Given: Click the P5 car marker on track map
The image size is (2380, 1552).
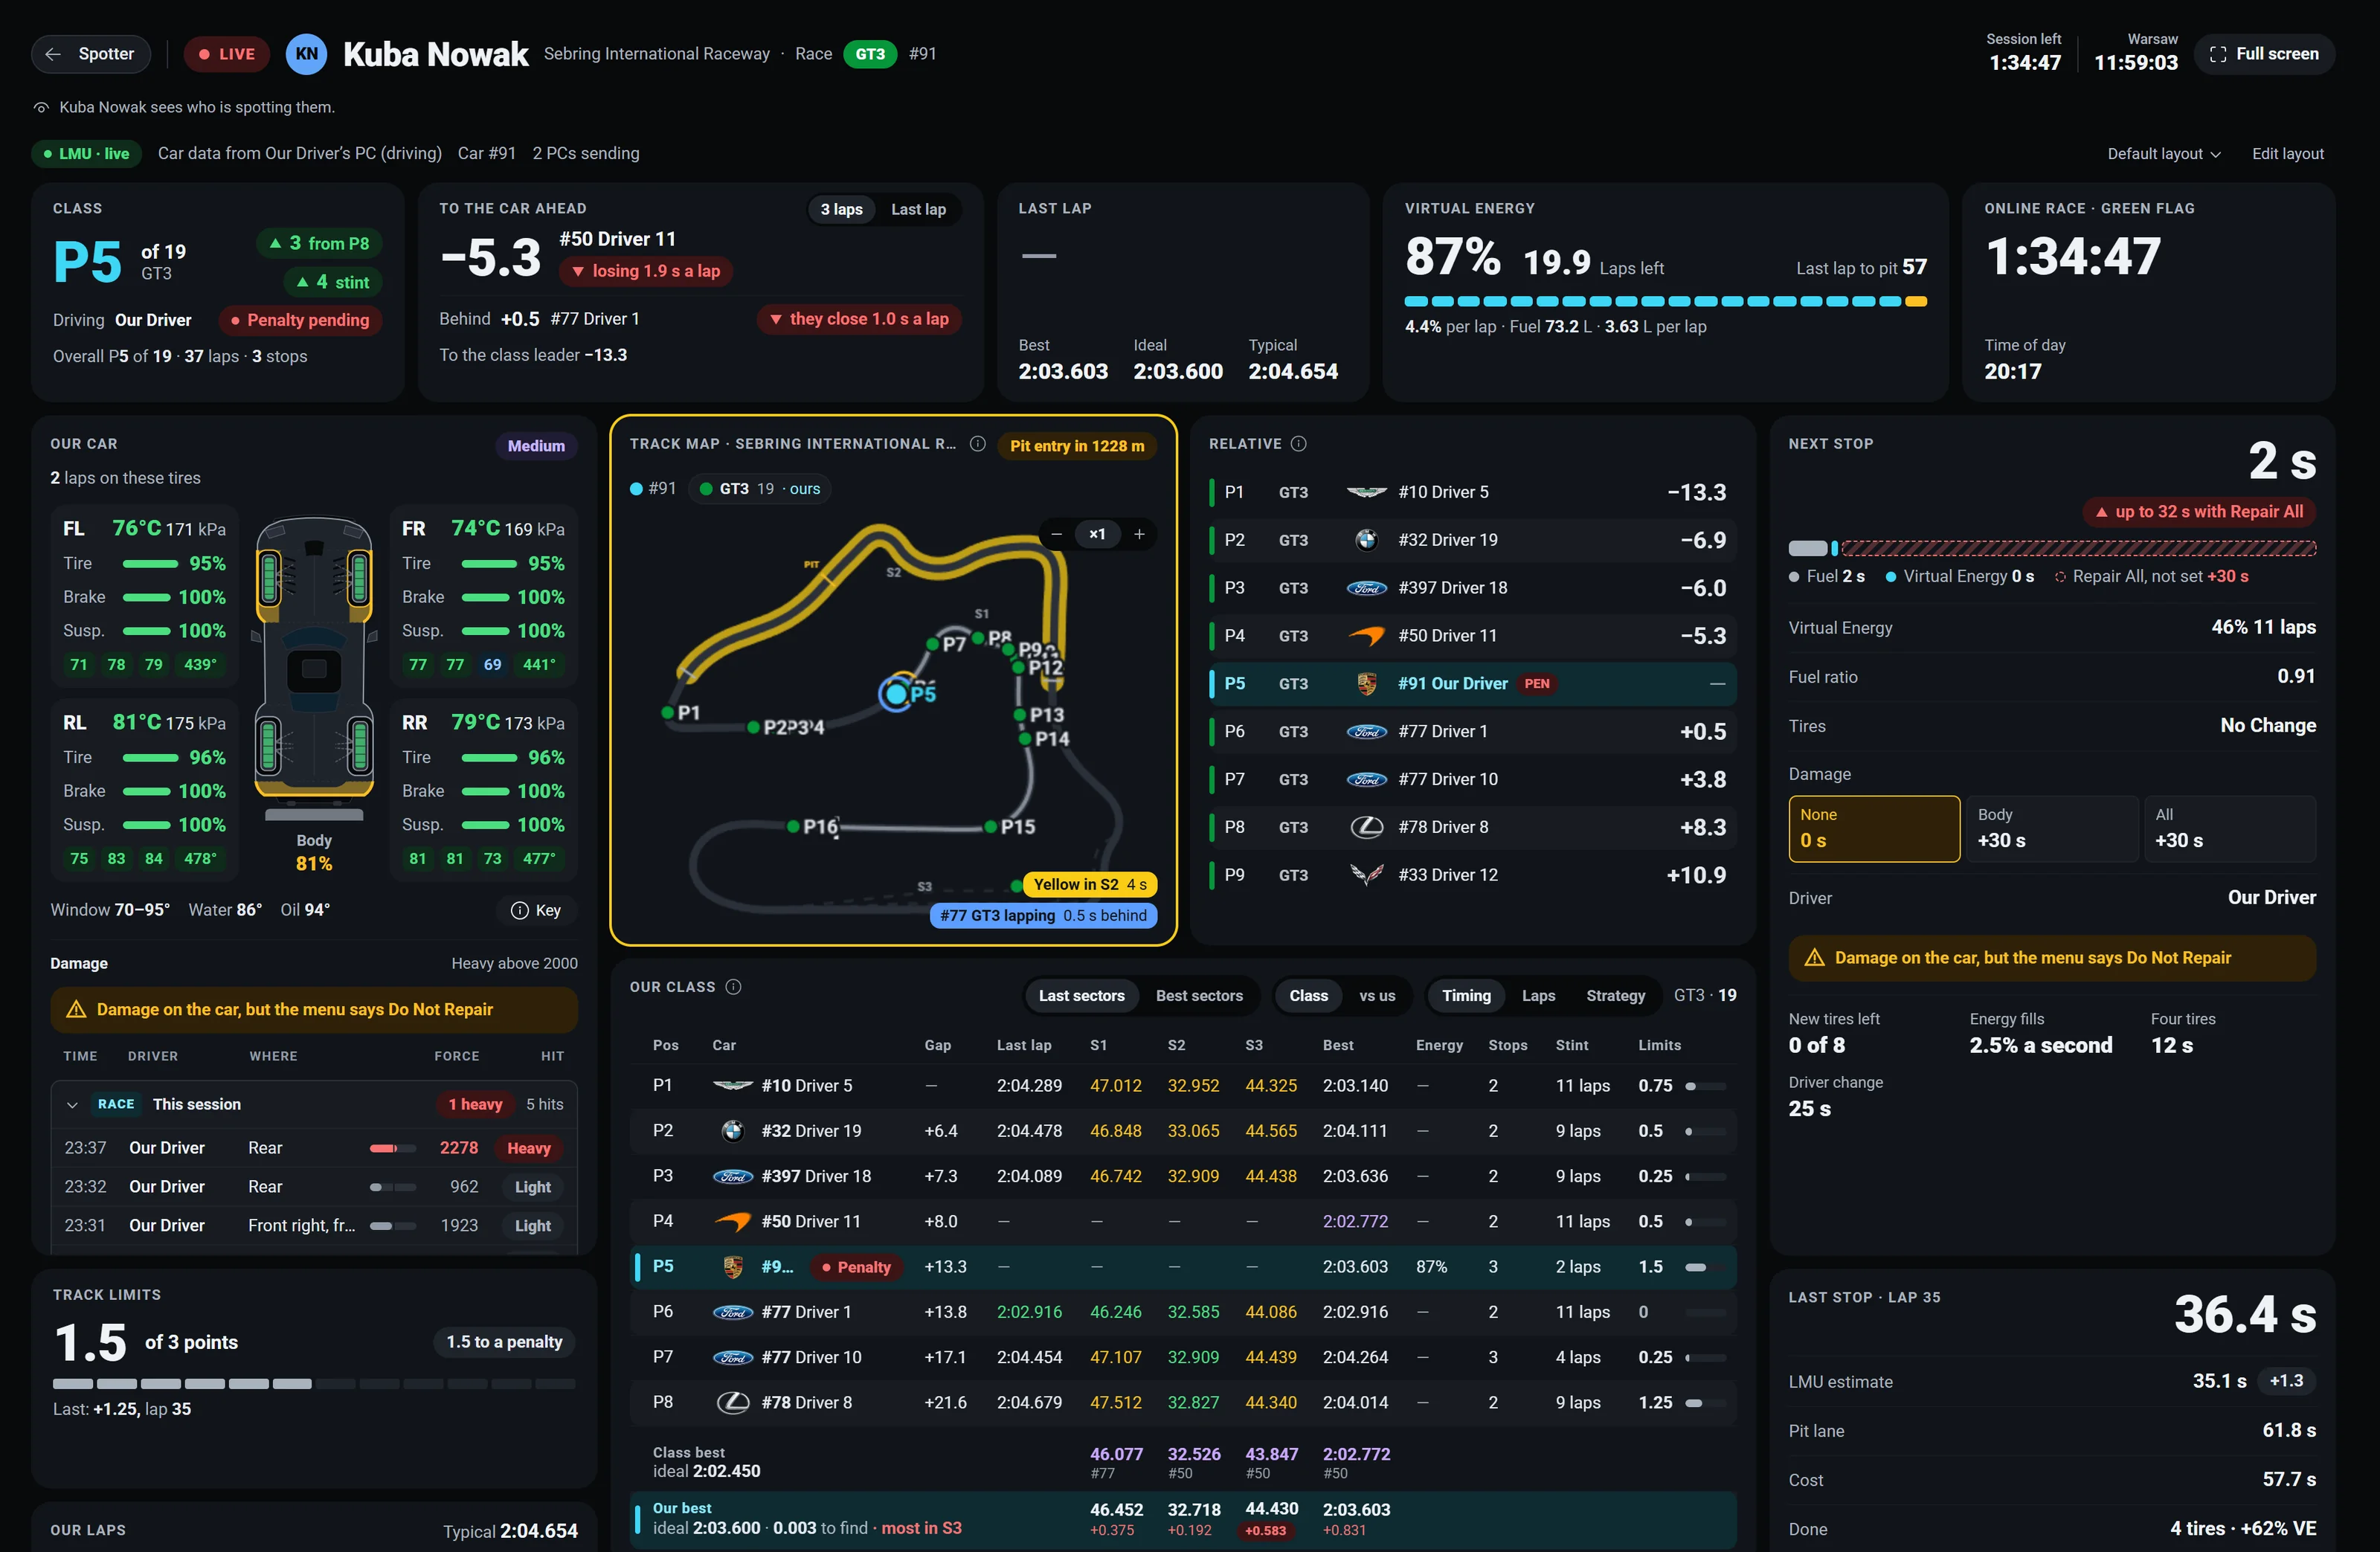Looking at the screenshot, I should tap(897, 694).
